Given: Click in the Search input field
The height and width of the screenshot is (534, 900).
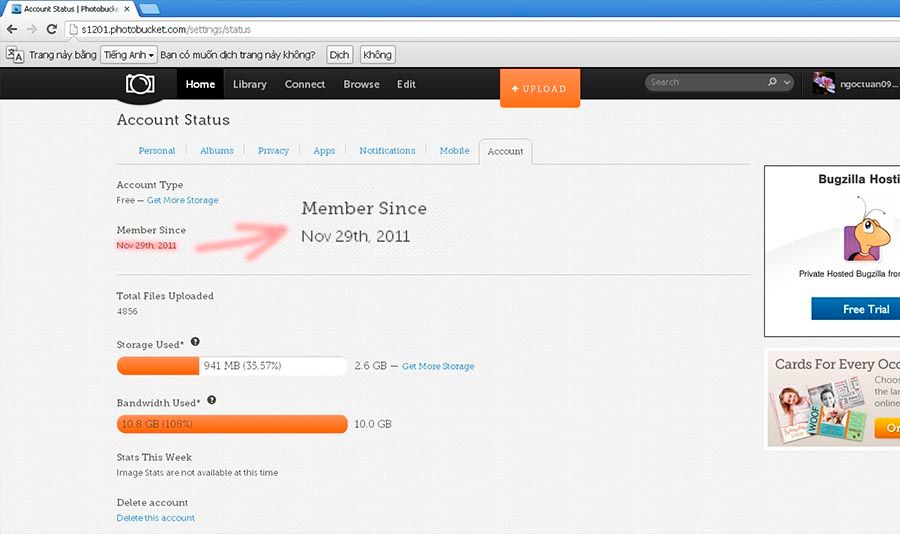Looking at the screenshot, I should click(x=706, y=82).
